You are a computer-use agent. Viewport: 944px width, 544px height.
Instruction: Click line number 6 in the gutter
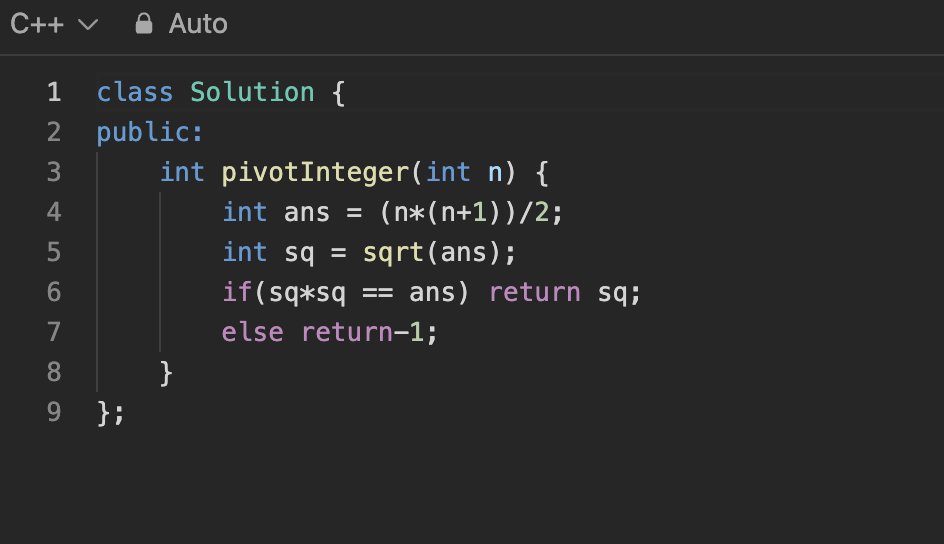54,292
